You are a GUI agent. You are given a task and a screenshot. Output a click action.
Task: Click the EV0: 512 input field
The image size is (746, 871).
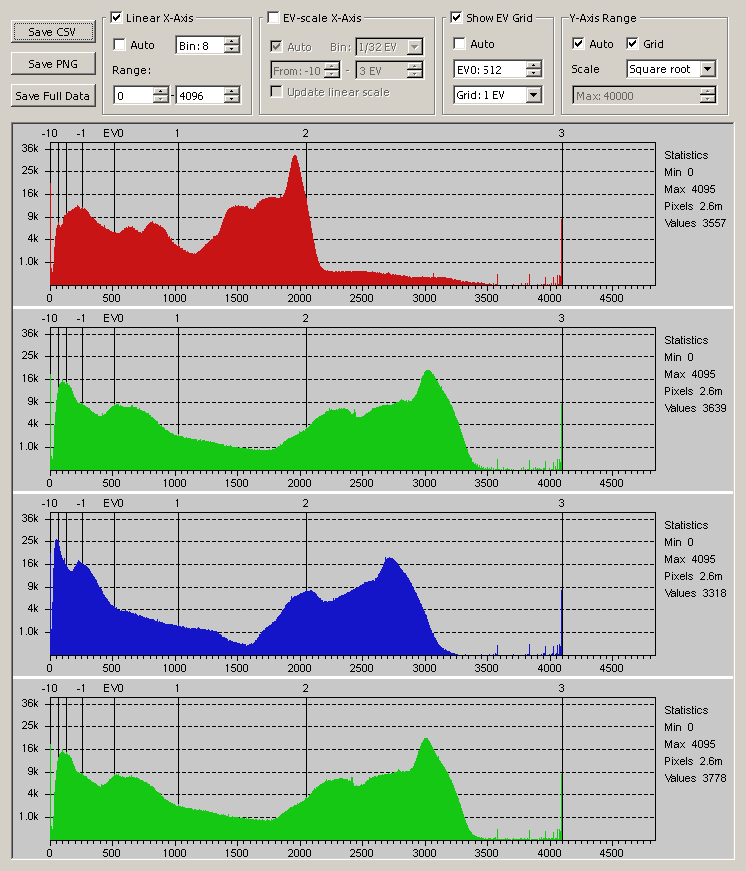click(490, 69)
